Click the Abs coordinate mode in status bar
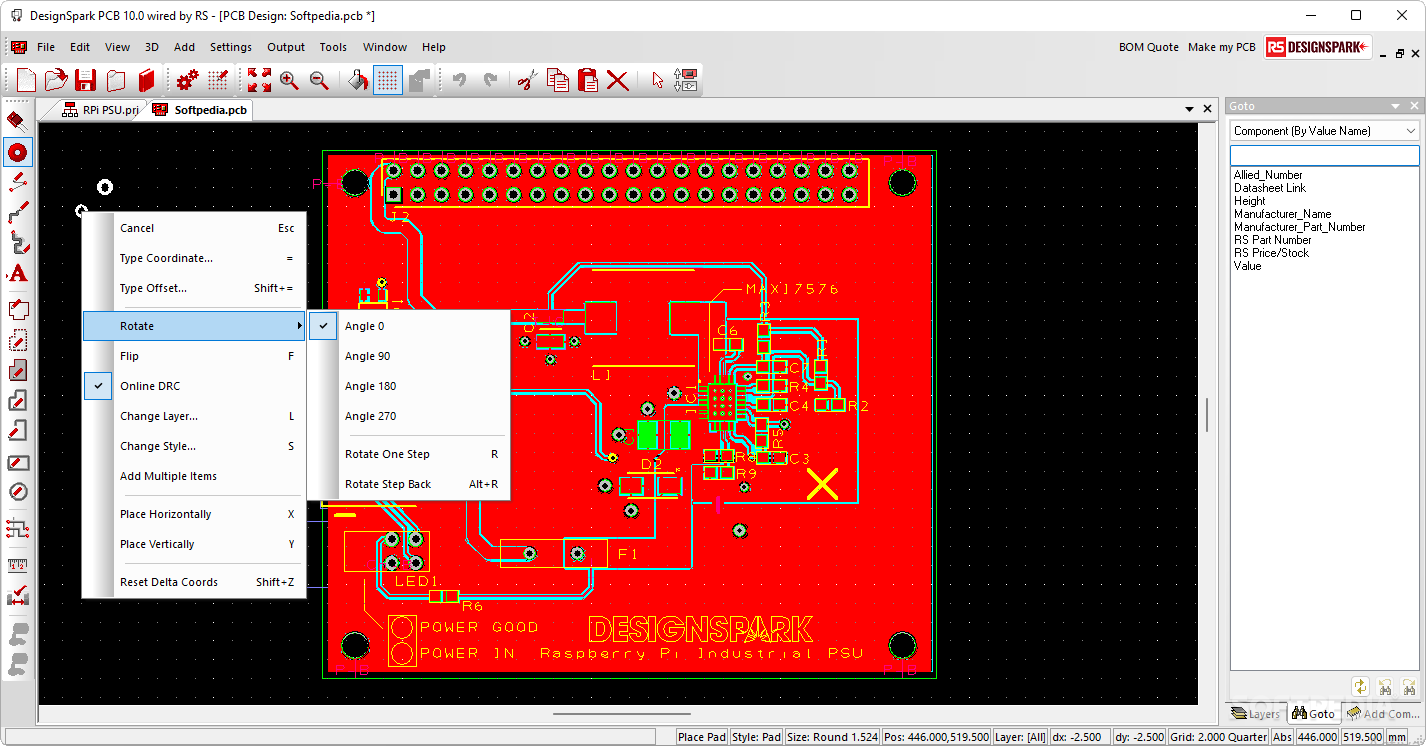 point(1281,737)
